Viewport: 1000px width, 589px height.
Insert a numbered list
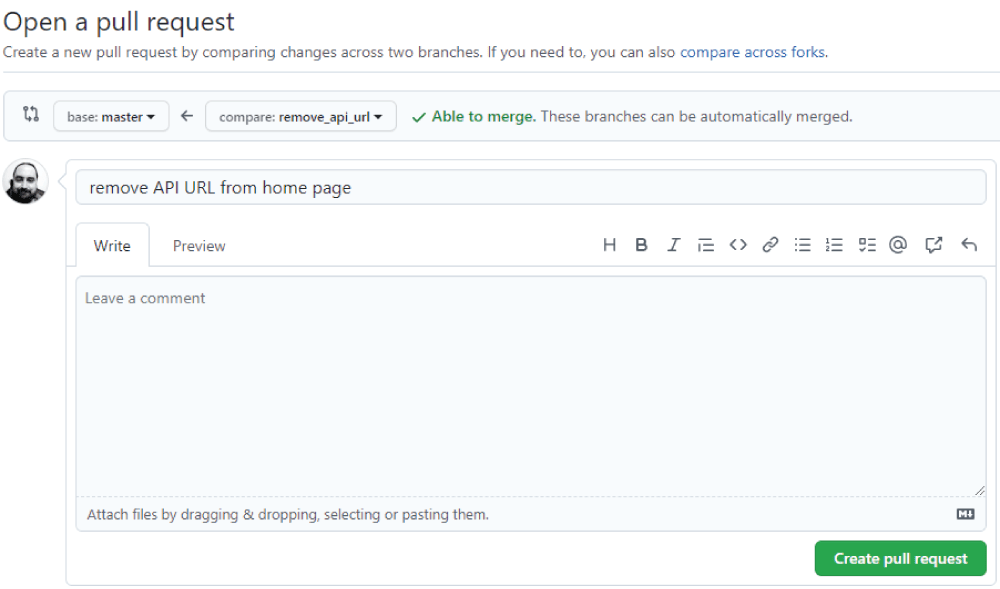(834, 245)
